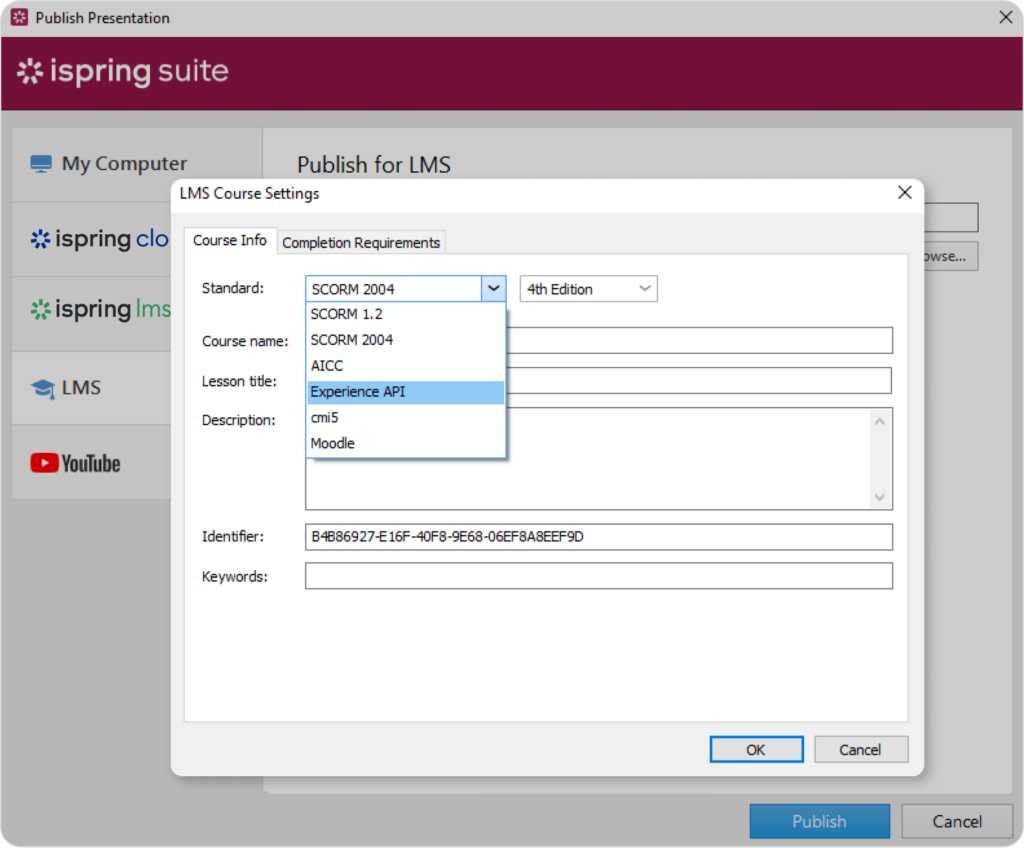
Task: Click the "Identifier:" label
Action: 233,536
